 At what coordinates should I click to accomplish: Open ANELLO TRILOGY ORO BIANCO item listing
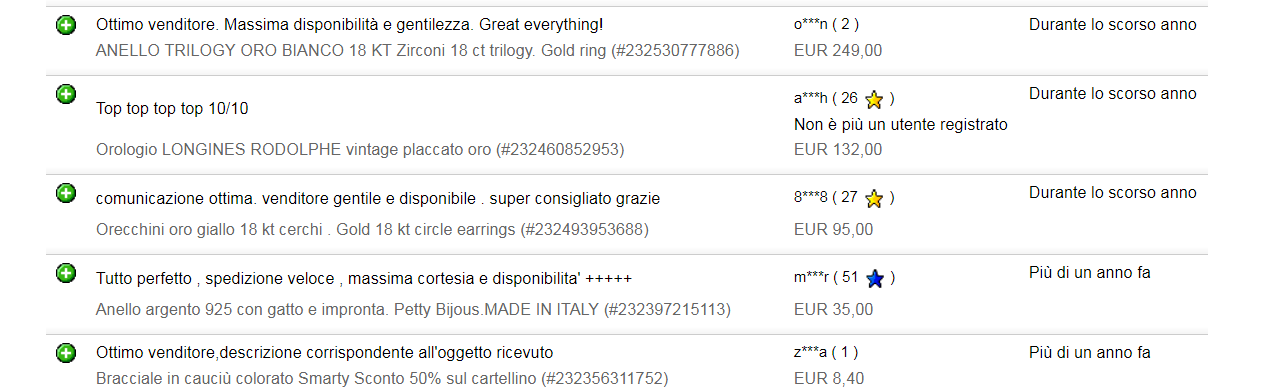[x=417, y=50]
